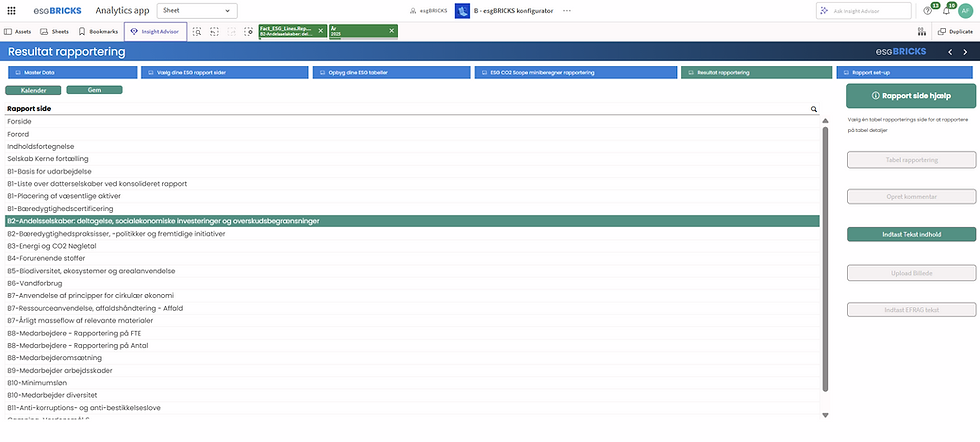Screen dimensions: 980x442
Task: Remove the År 2025 selection chip
Action: (392, 30)
